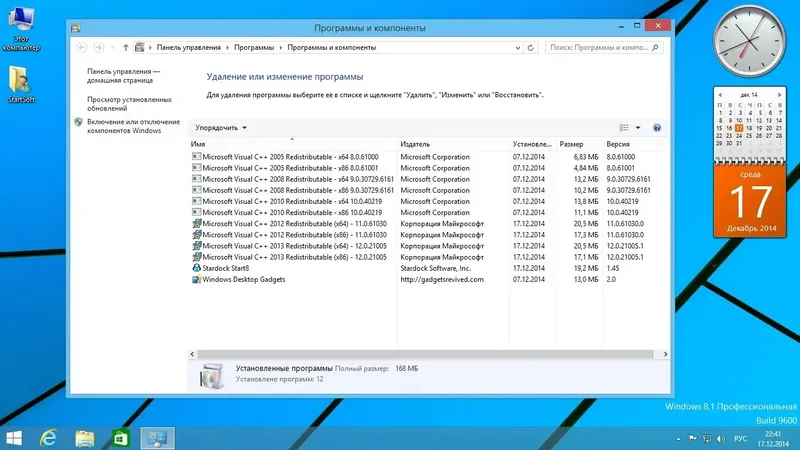
Task: Click http://gadgetsrevived.com publisher cell
Action: (x=442, y=280)
